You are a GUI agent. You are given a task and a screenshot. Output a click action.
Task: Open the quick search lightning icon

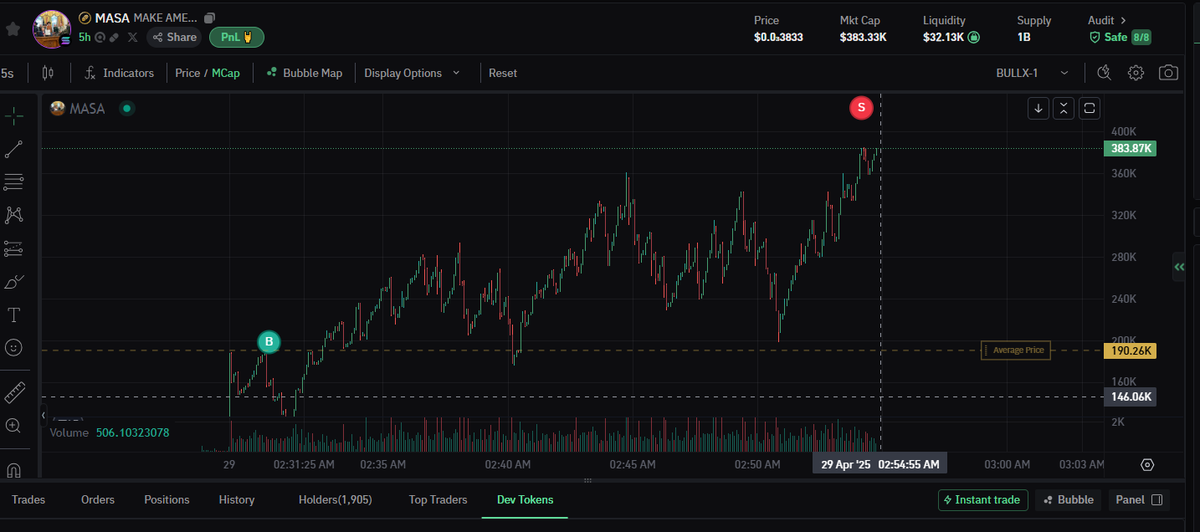click(x=1104, y=73)
